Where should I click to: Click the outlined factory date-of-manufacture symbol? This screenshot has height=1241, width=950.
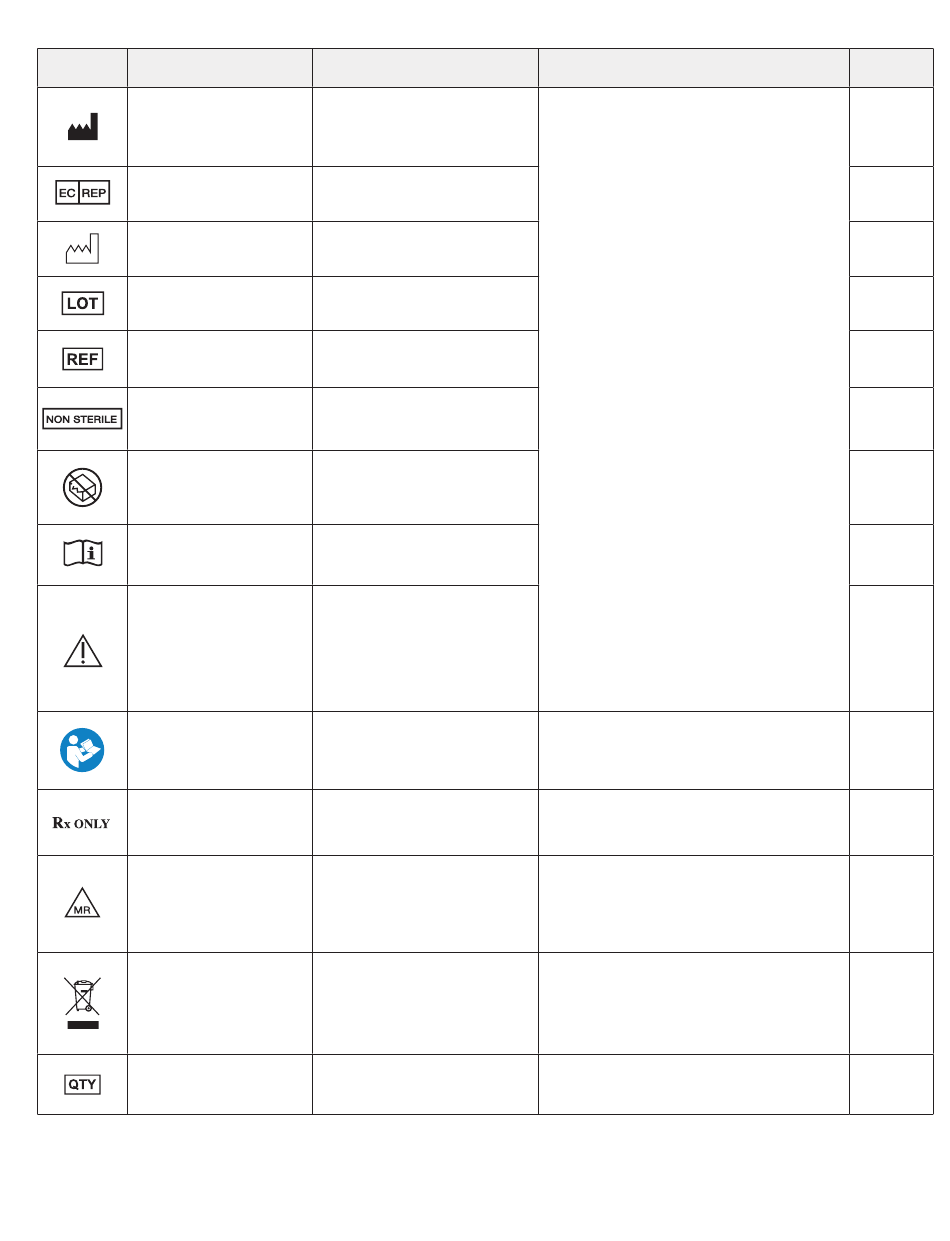point(82,248)
